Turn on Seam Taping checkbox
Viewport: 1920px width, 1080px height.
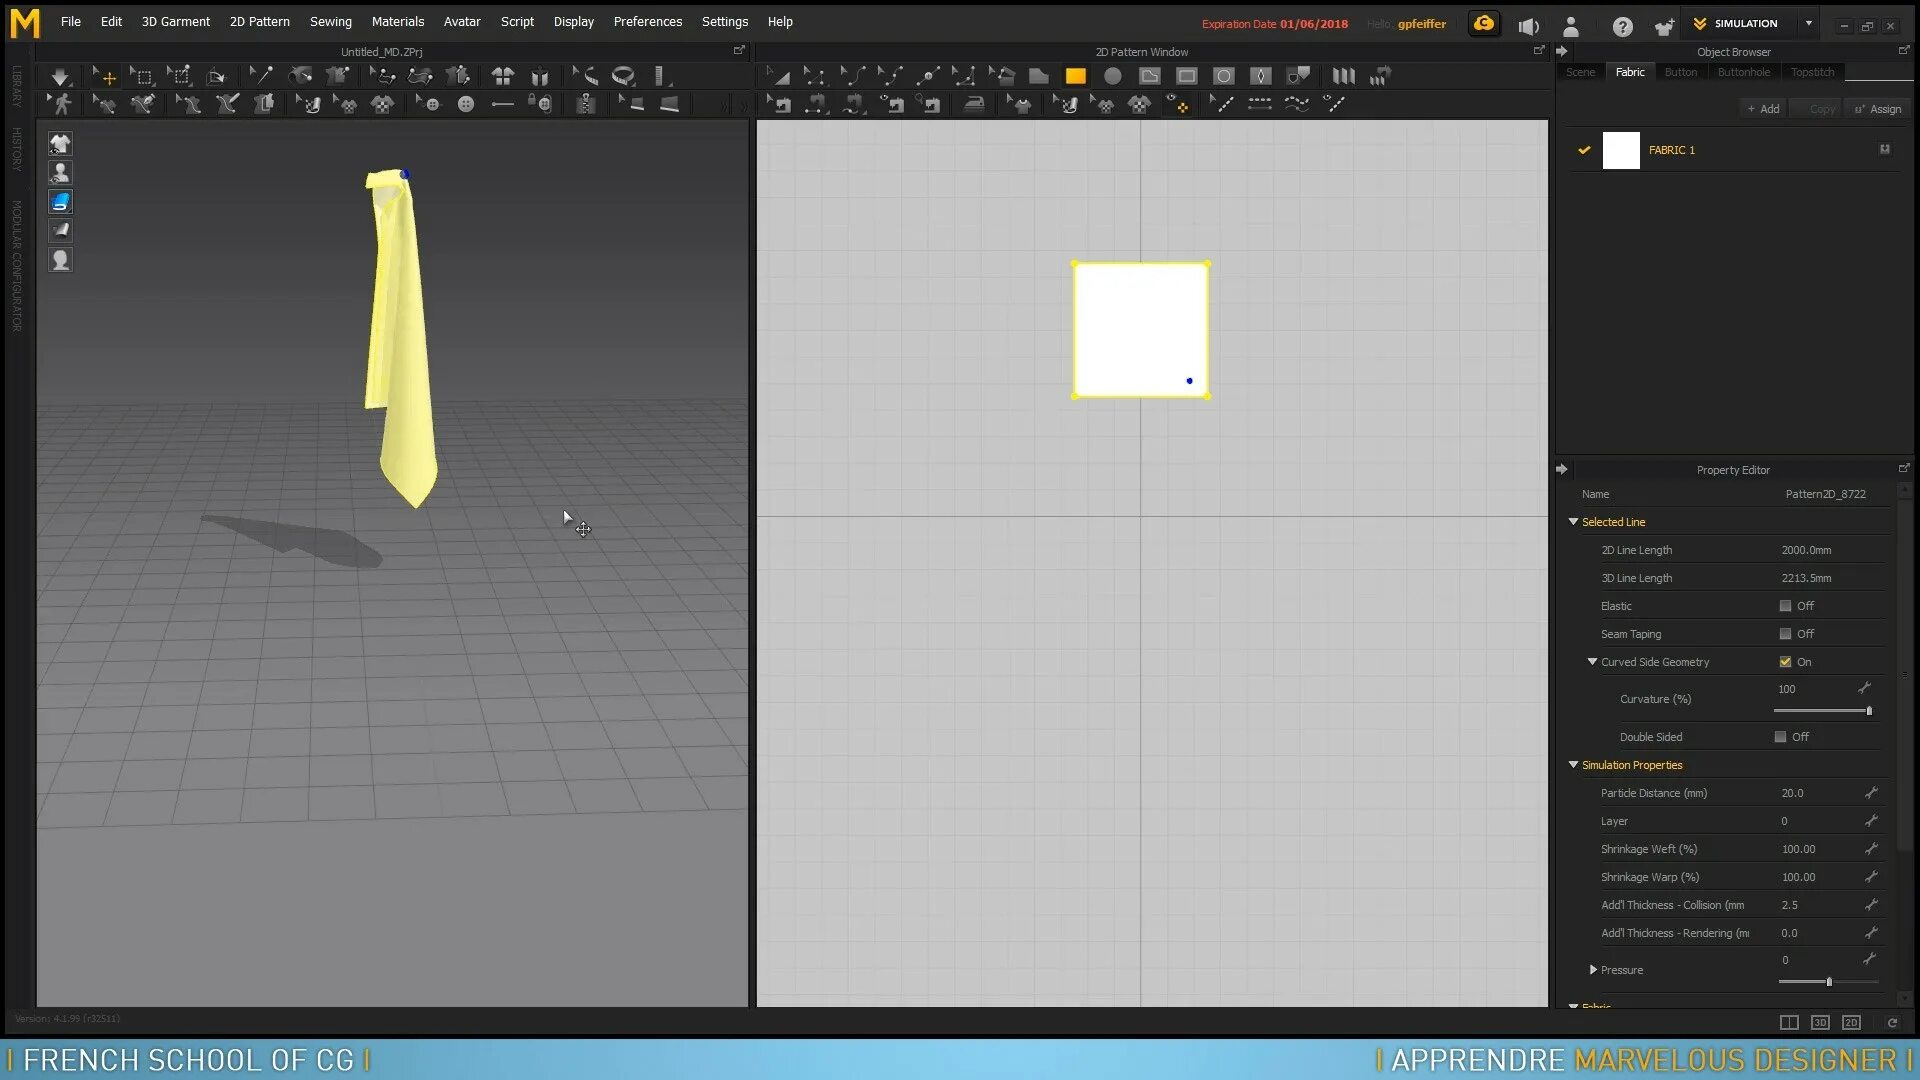coord(1785,634)
